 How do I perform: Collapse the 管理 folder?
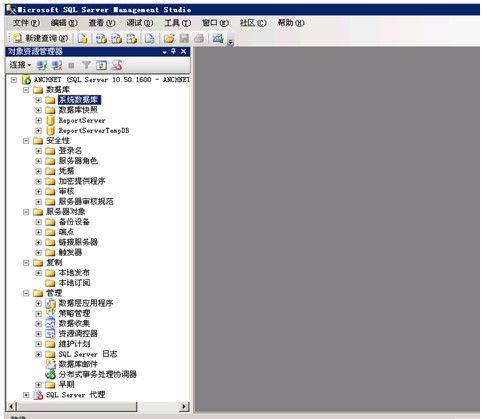pyautogui.click(x=26, y=293)
